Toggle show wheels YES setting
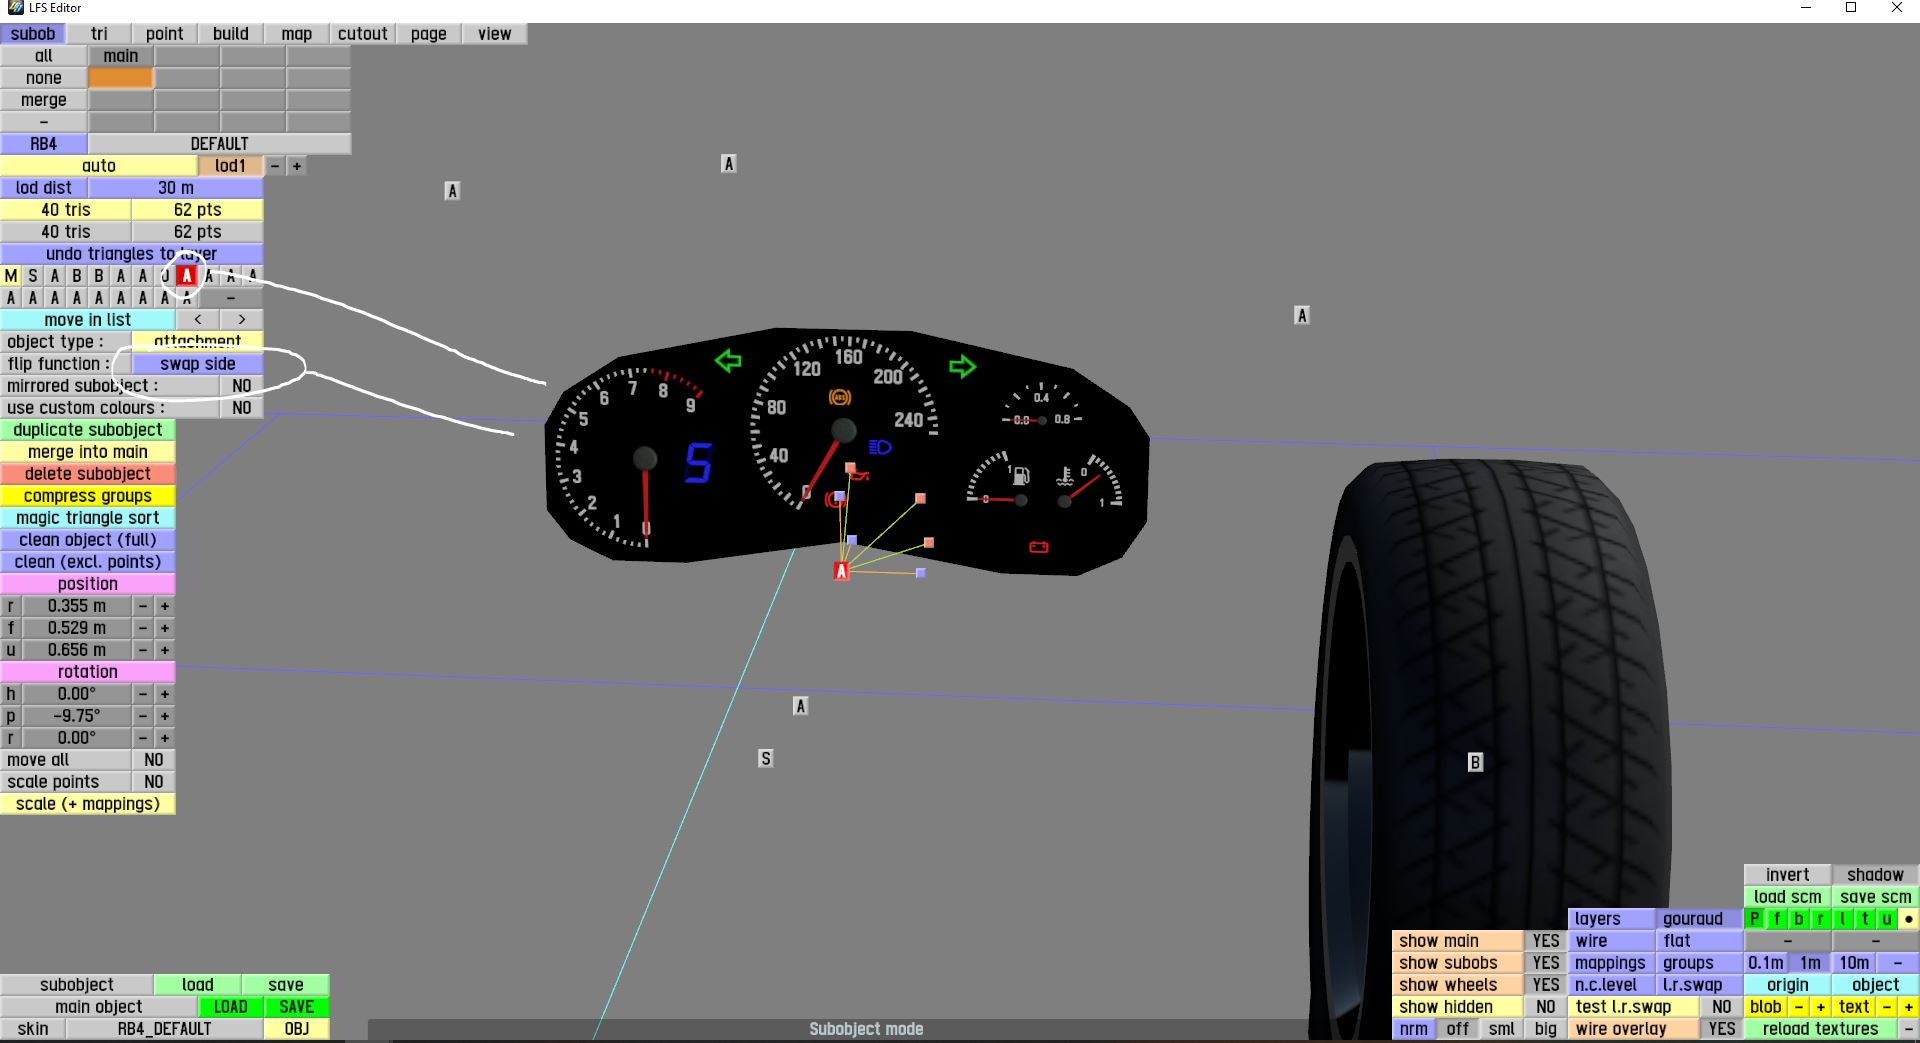The height and width of the screenshot is (1043, 1920). 1546,985
